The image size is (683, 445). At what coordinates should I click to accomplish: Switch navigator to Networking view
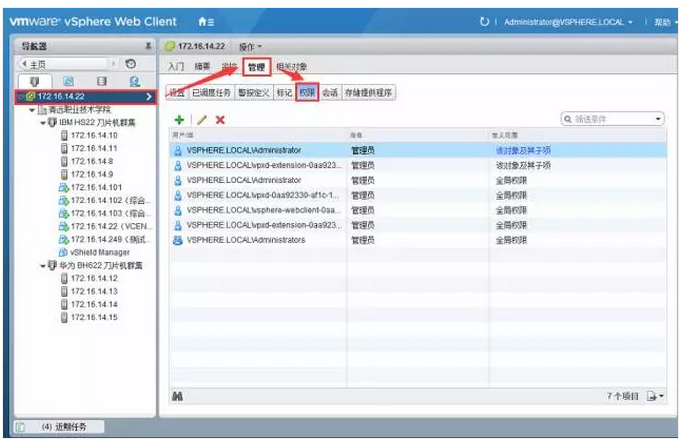(x=135, y=81)
